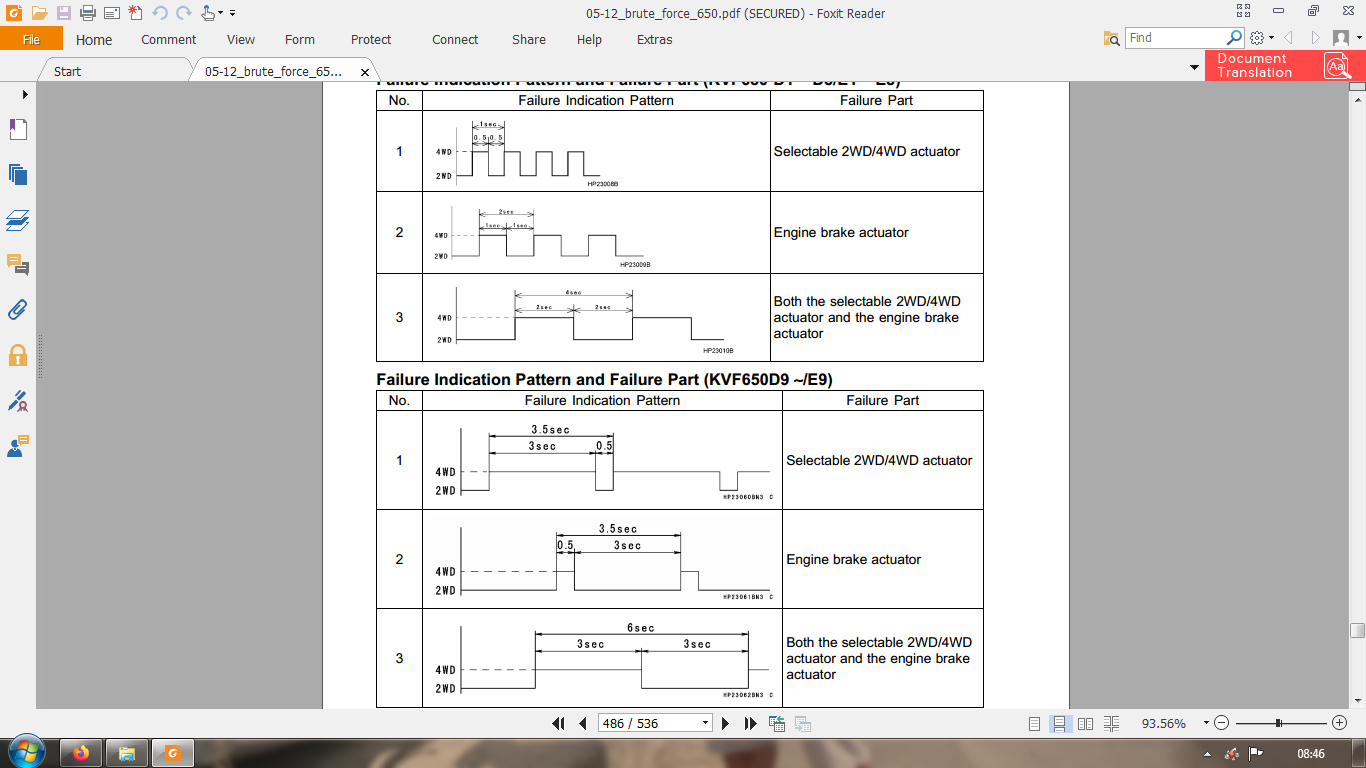
Task: Open the user account dropdown
Action: click(x=1346, y=38)
